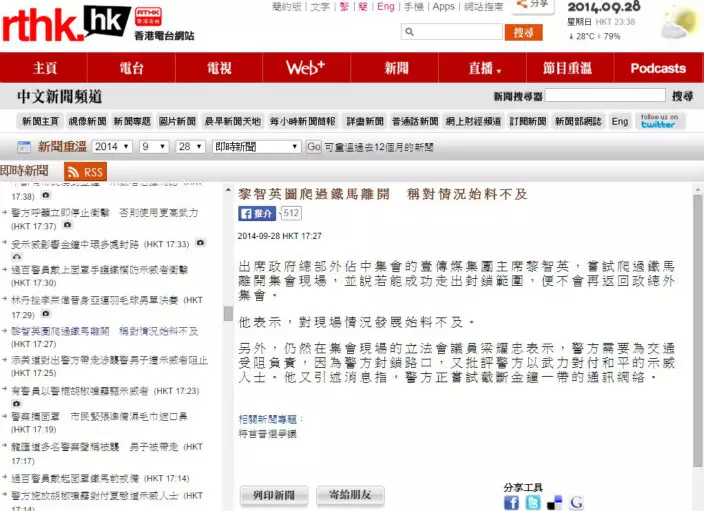Viewport: 704px width, 511px height.
Task: Share article via Google icon
Action: tap(576, 502)
